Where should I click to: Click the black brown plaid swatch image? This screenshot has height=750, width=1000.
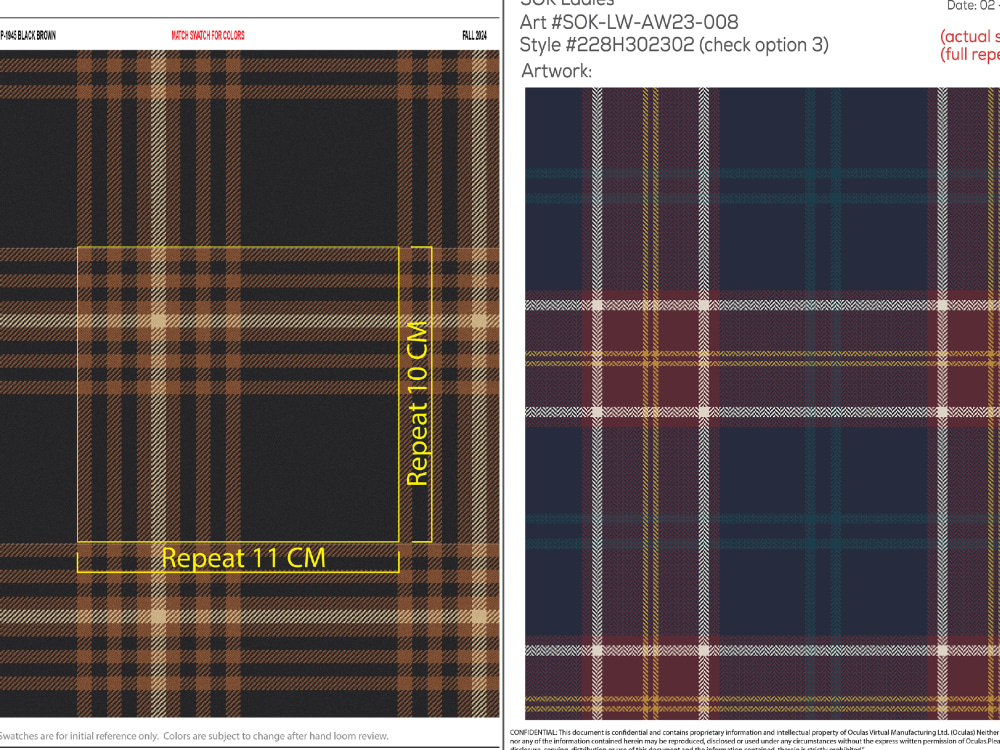(249, 384)
